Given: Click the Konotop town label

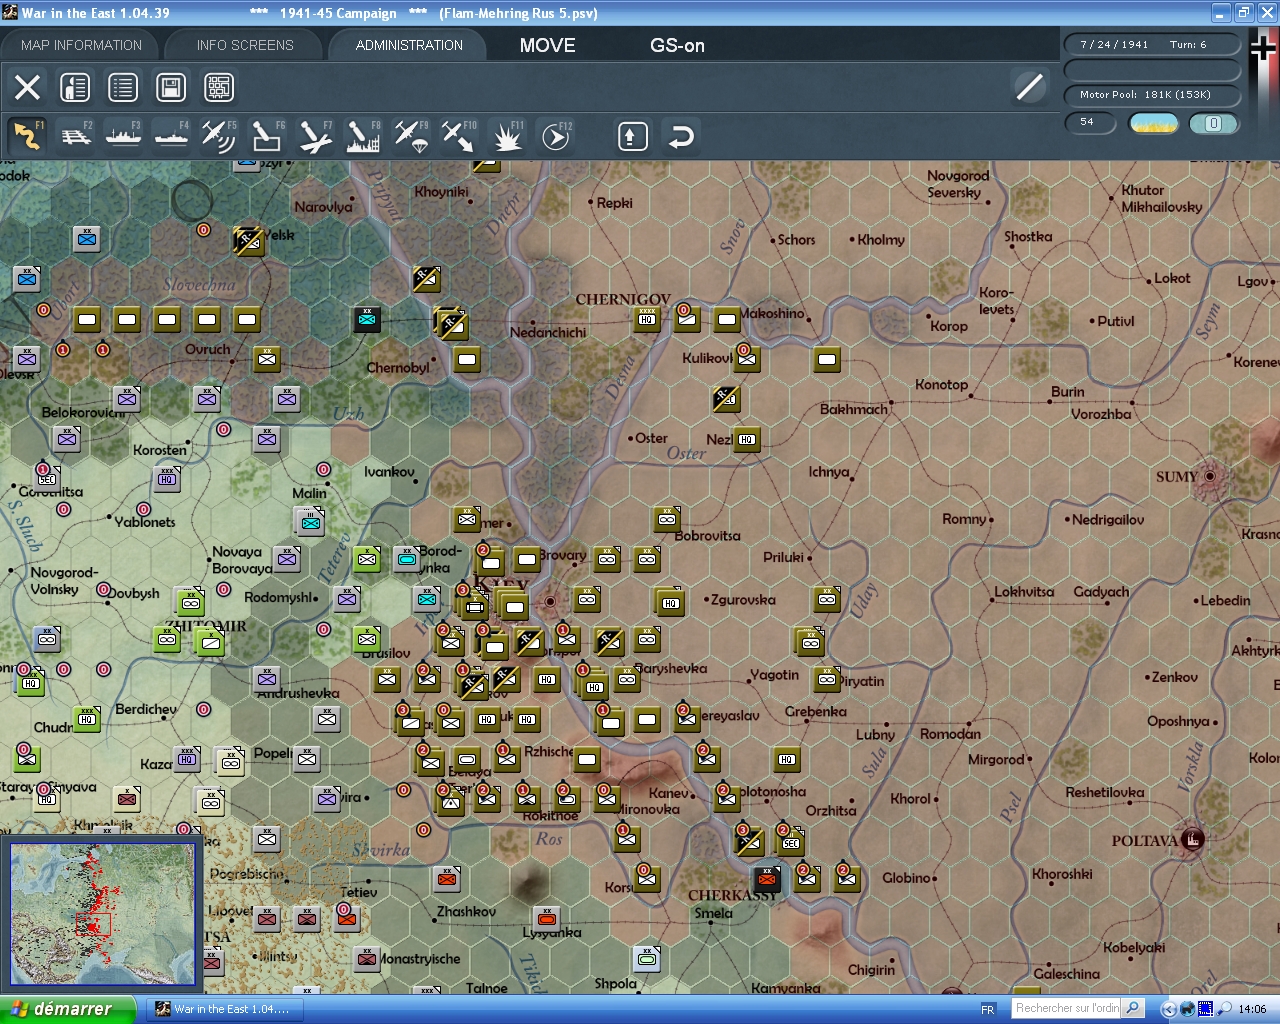Looking at the screenshot, I should [941, 385].
